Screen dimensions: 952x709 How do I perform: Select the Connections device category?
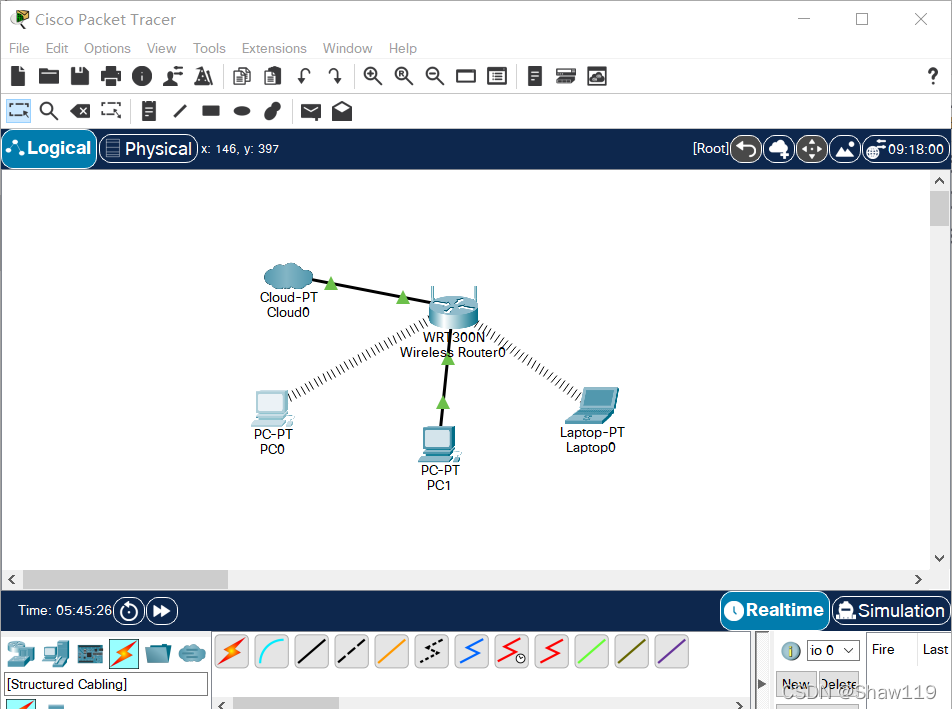[x=124, y=654]
